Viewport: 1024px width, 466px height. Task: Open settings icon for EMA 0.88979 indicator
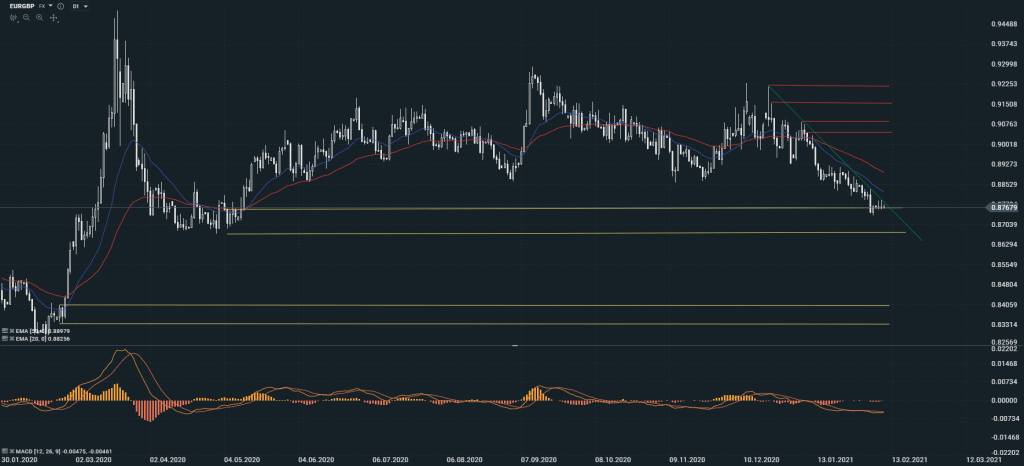tap(5, 331)
